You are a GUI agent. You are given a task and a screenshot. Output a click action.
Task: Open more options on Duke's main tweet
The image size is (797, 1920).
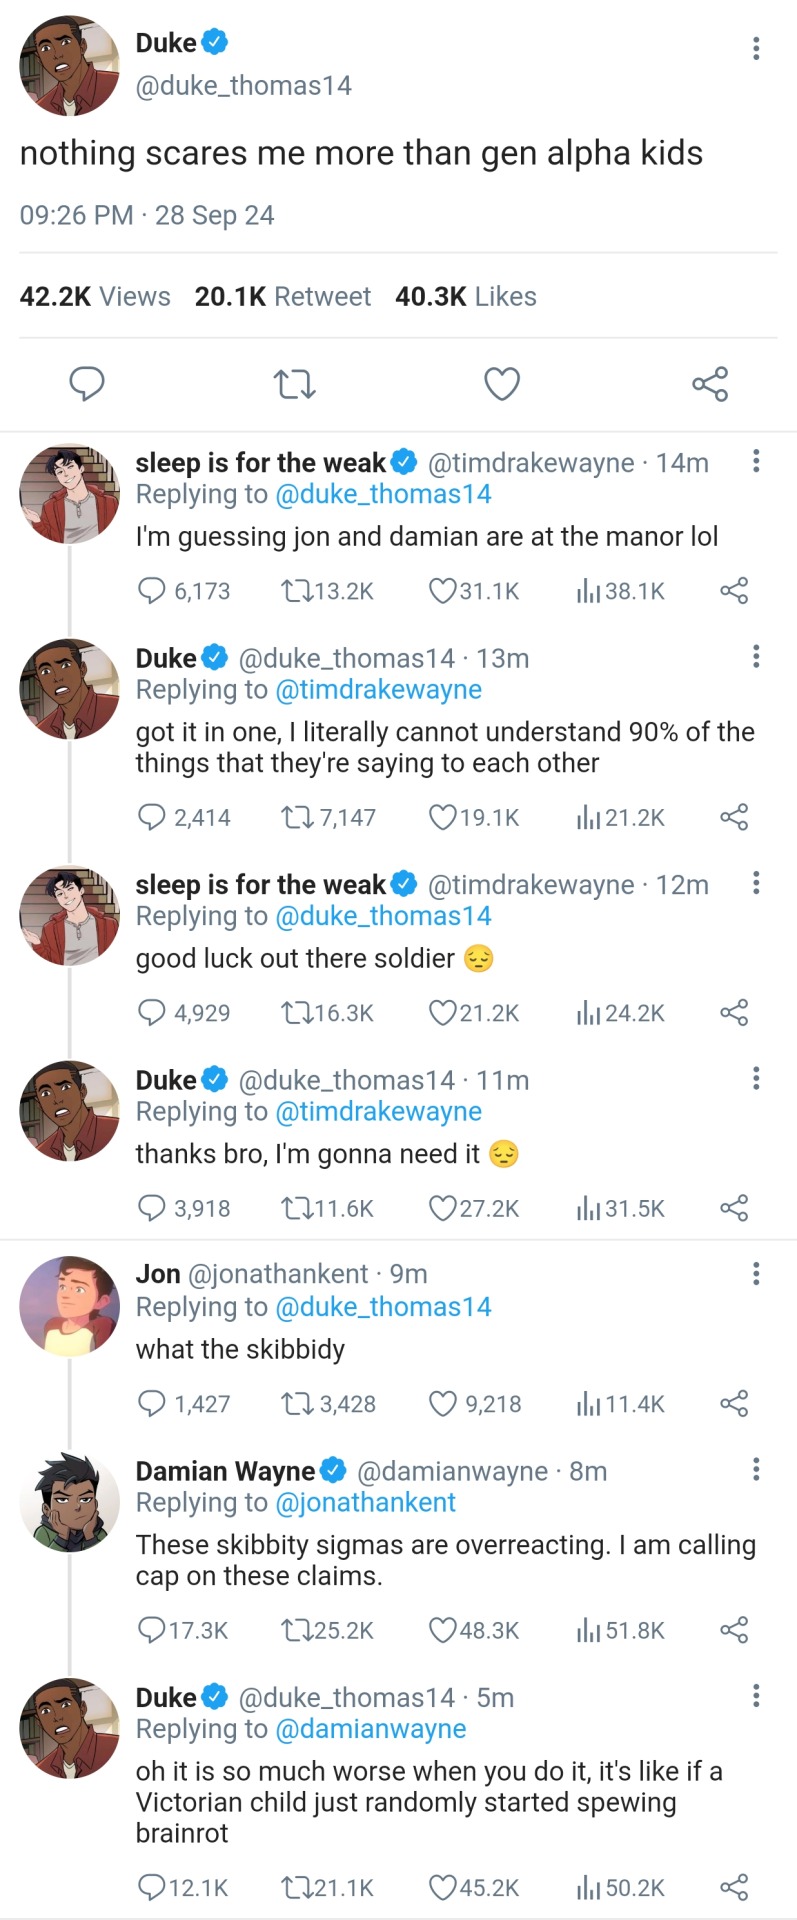[x=756, y=48]
